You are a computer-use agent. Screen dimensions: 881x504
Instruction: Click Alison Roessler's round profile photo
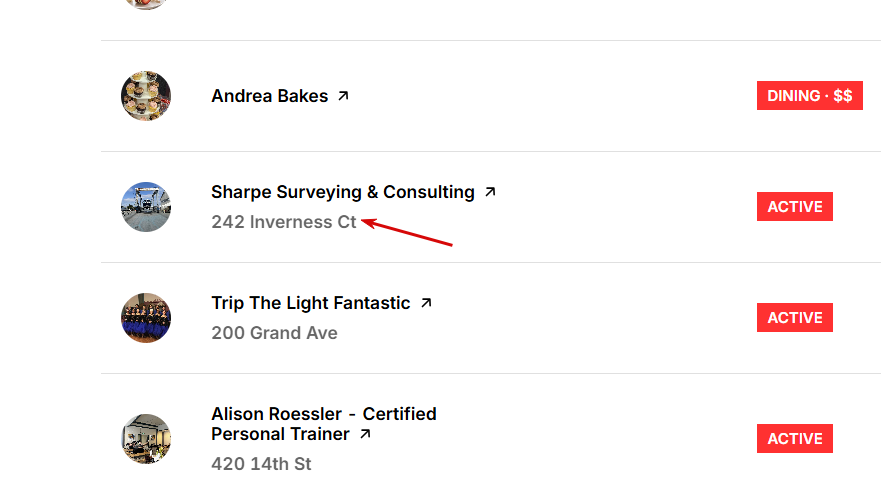(x=146, y=439)
